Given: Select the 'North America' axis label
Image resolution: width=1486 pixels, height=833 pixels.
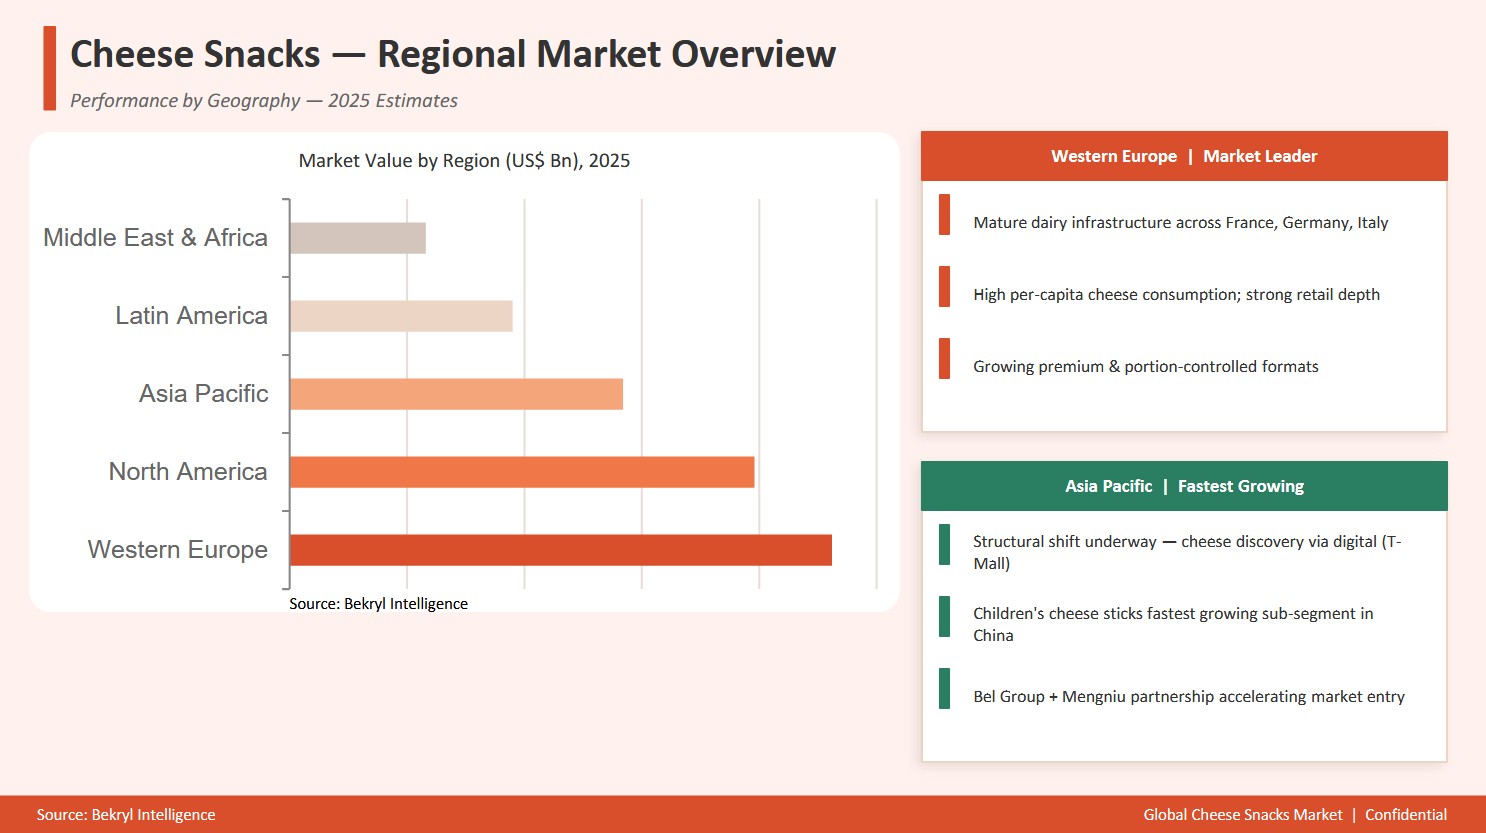Looking at the screenshot, I should 188,472.
